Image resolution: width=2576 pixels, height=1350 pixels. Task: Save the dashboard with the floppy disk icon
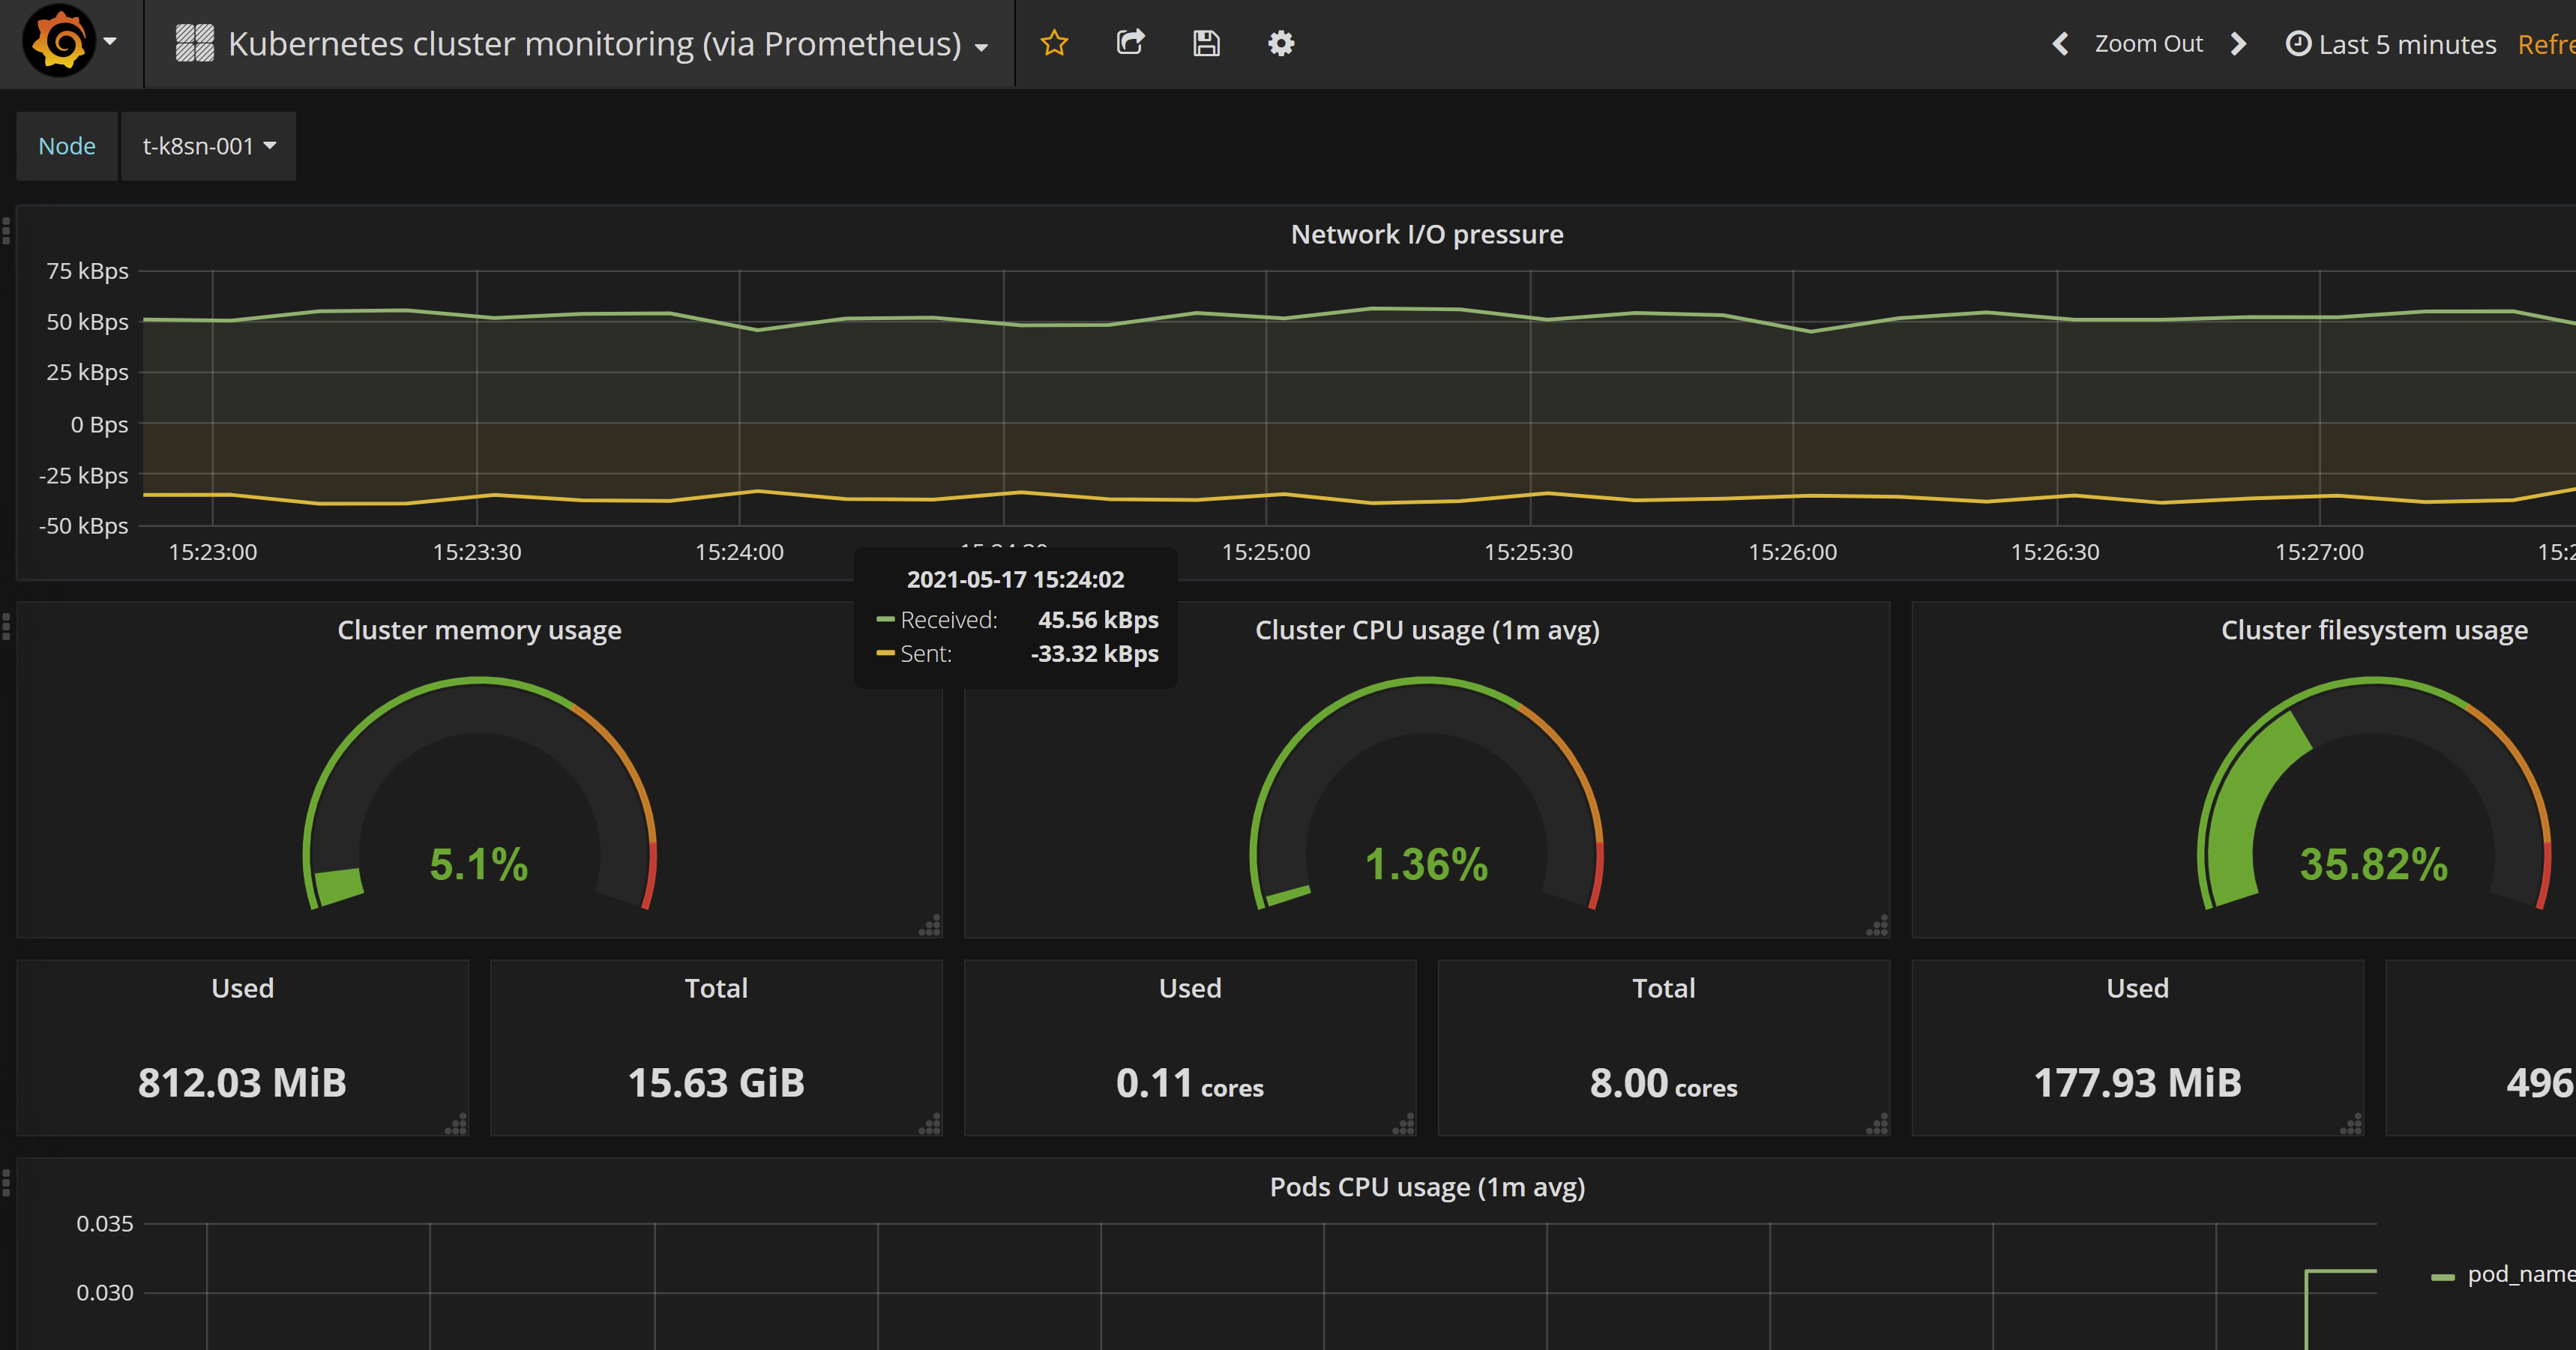coord(1206,43)
